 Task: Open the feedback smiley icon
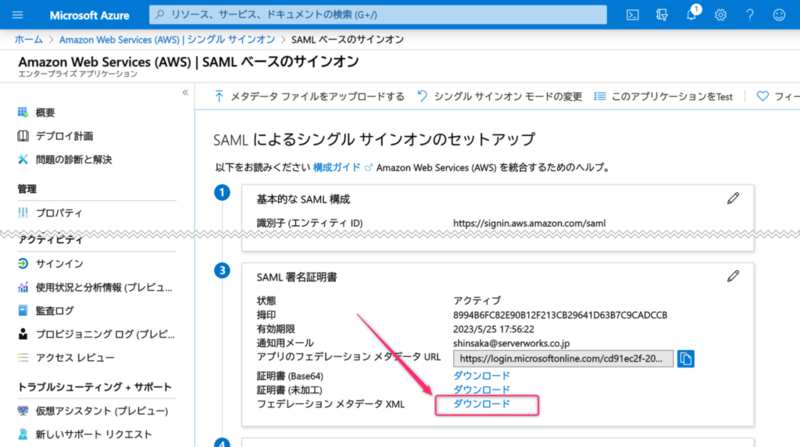[779, 15]
